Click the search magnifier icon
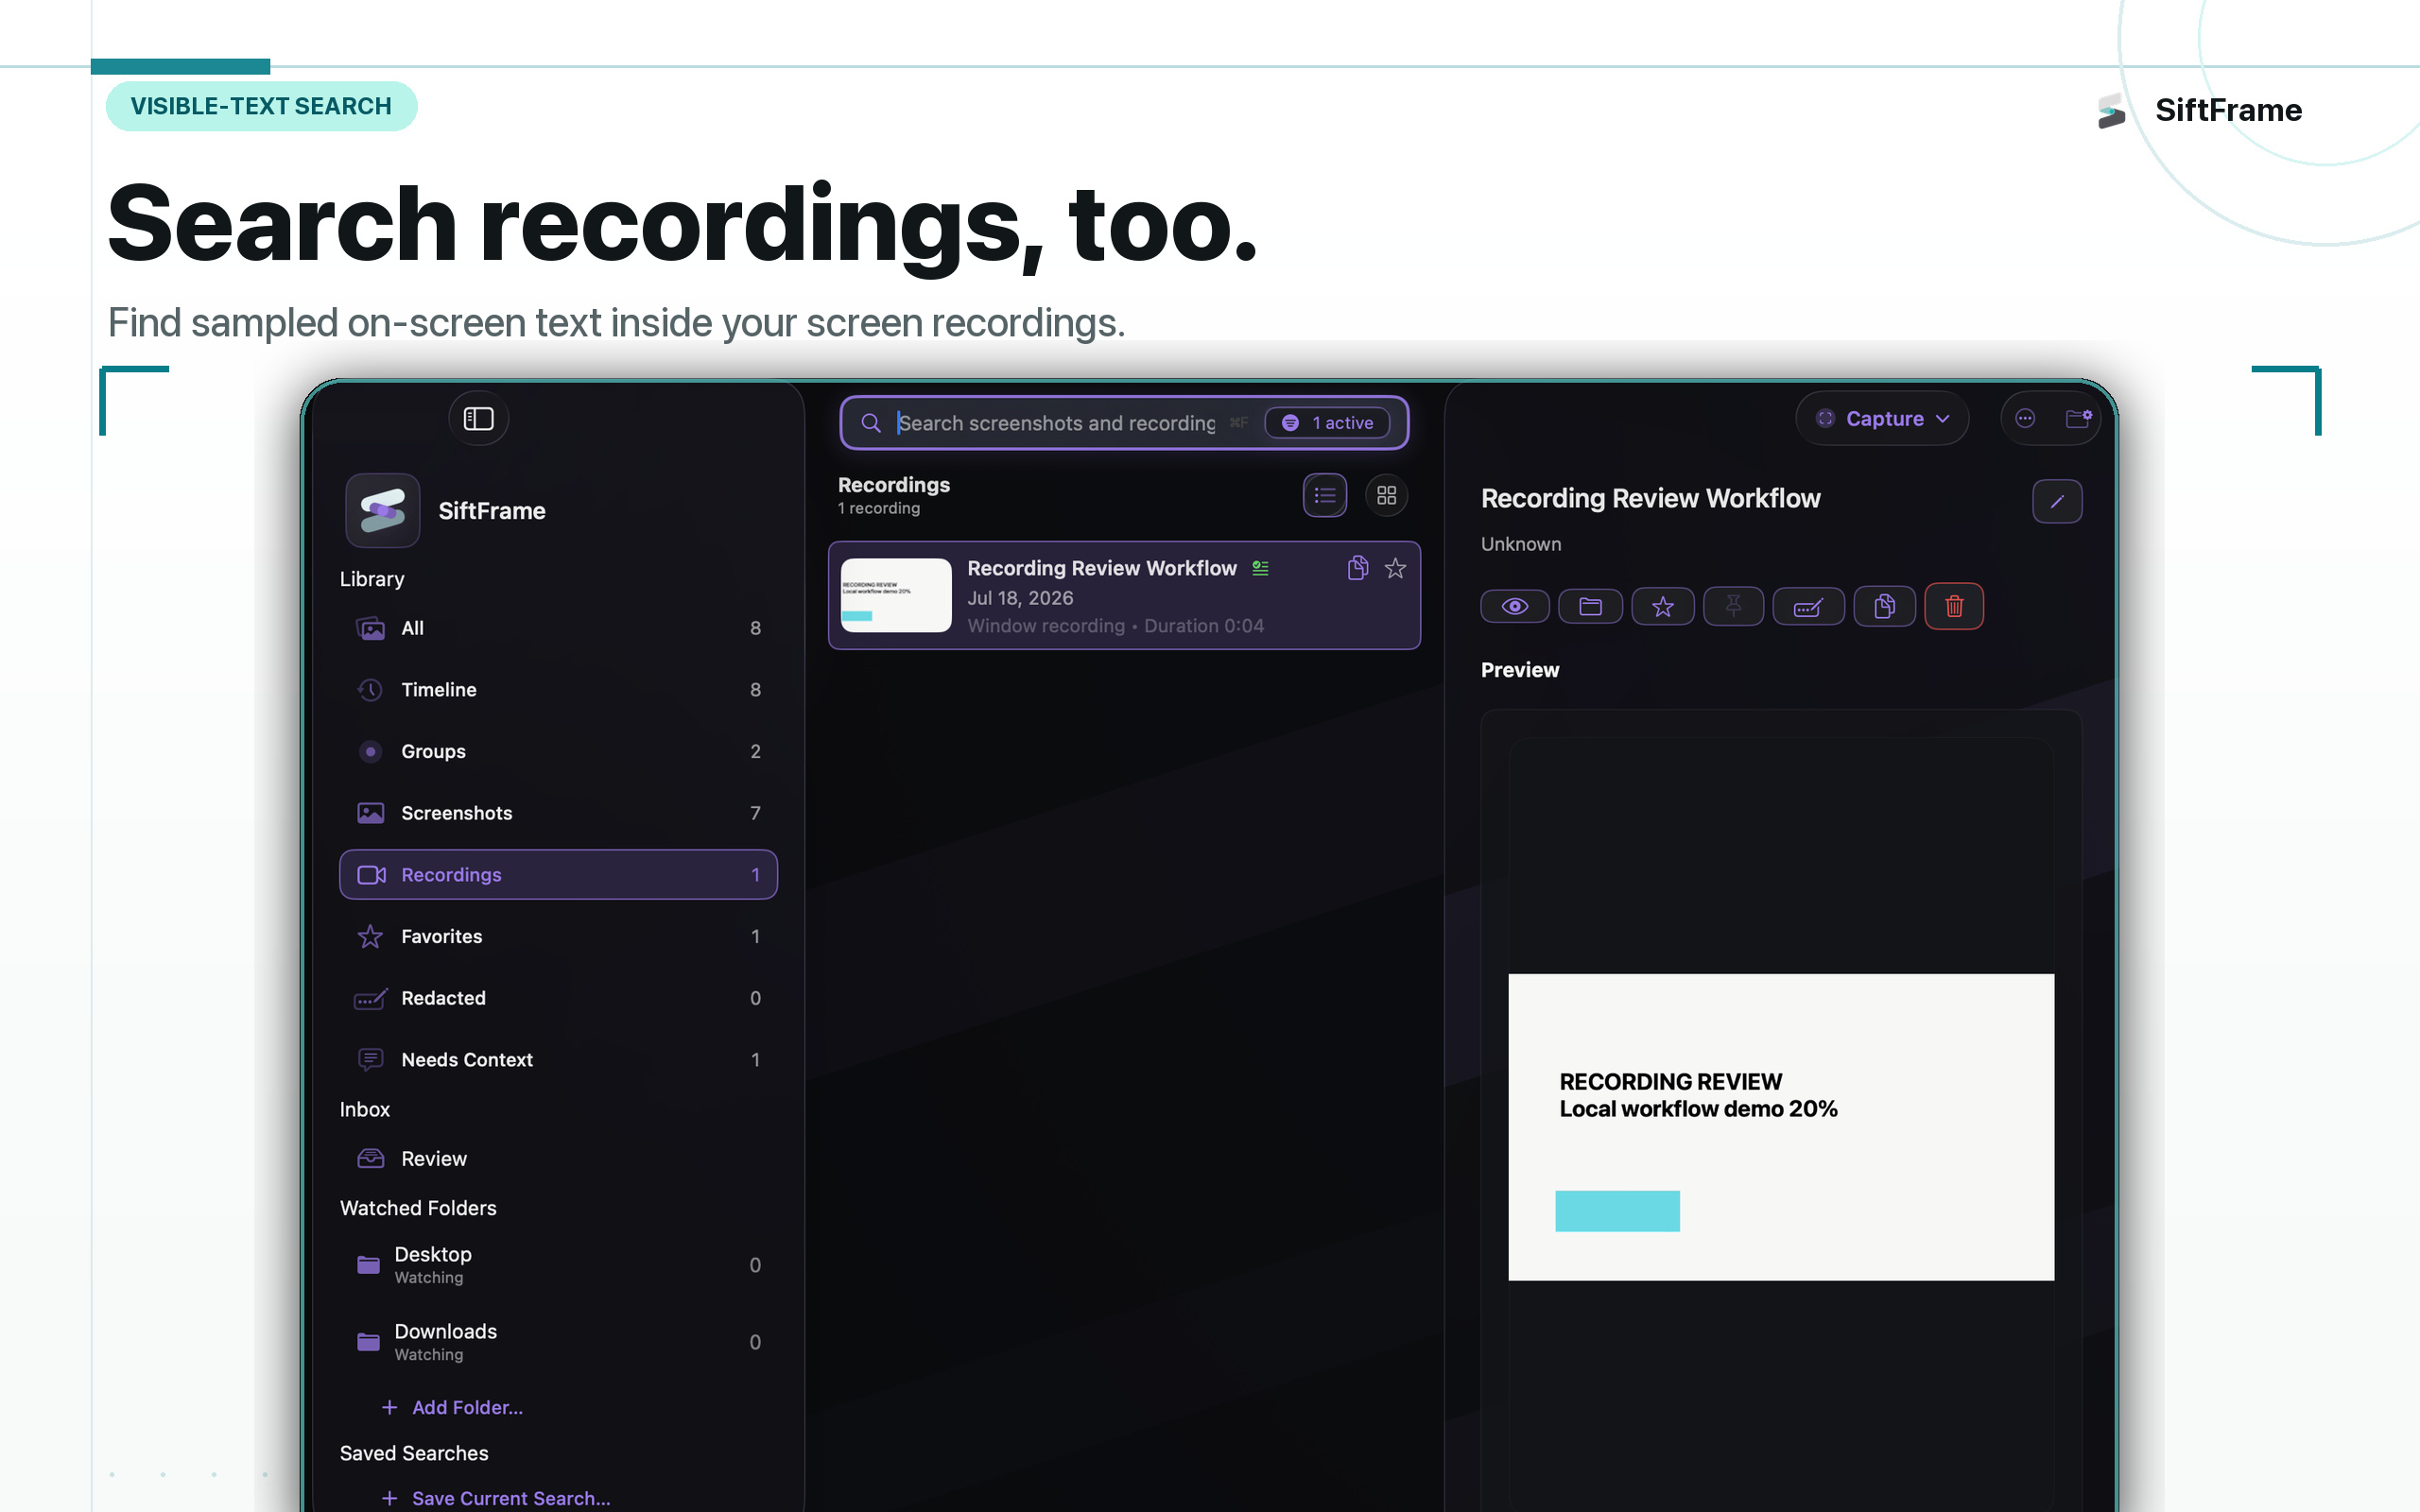2420x1512 pixels. click(x=871, y=423)
